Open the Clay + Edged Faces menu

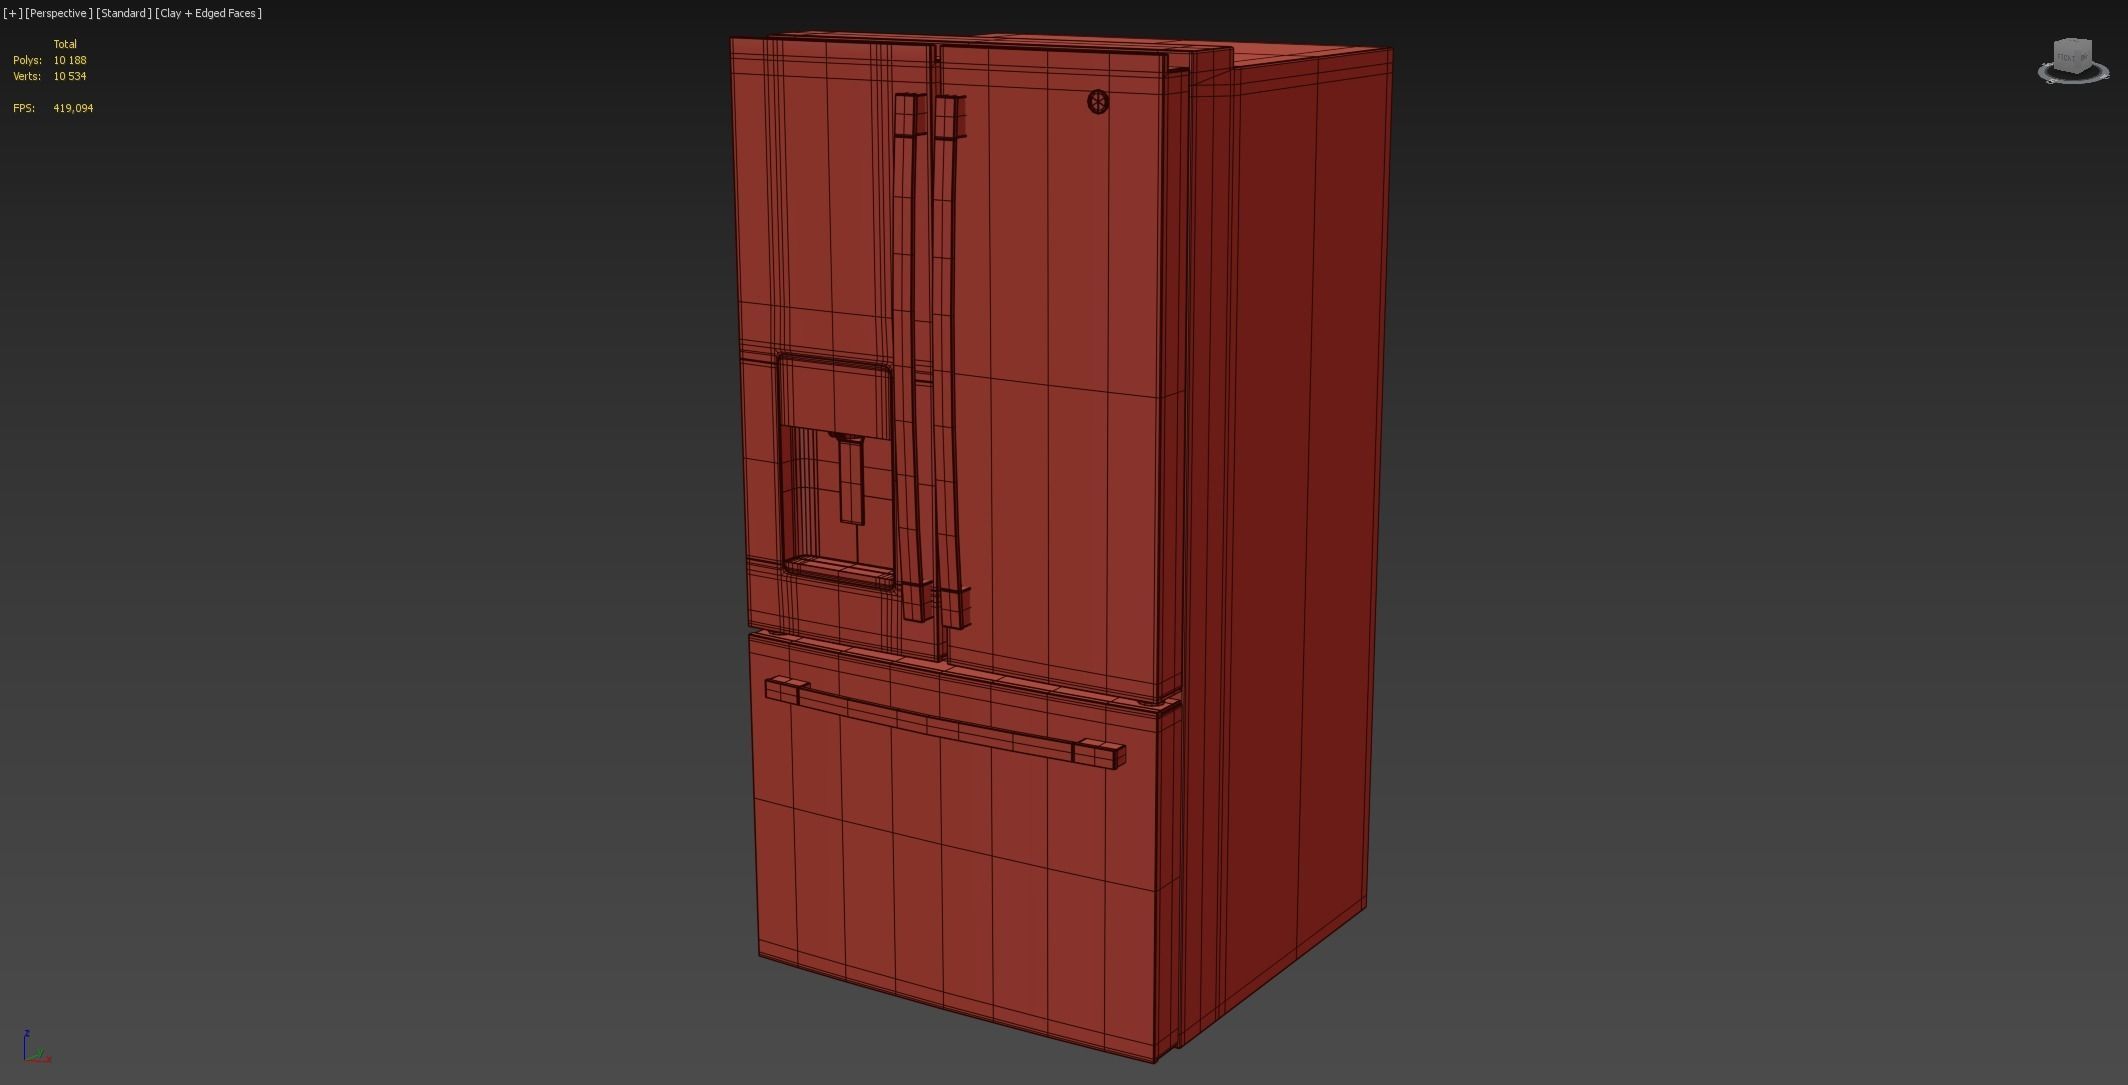click(x=209, y=13)
